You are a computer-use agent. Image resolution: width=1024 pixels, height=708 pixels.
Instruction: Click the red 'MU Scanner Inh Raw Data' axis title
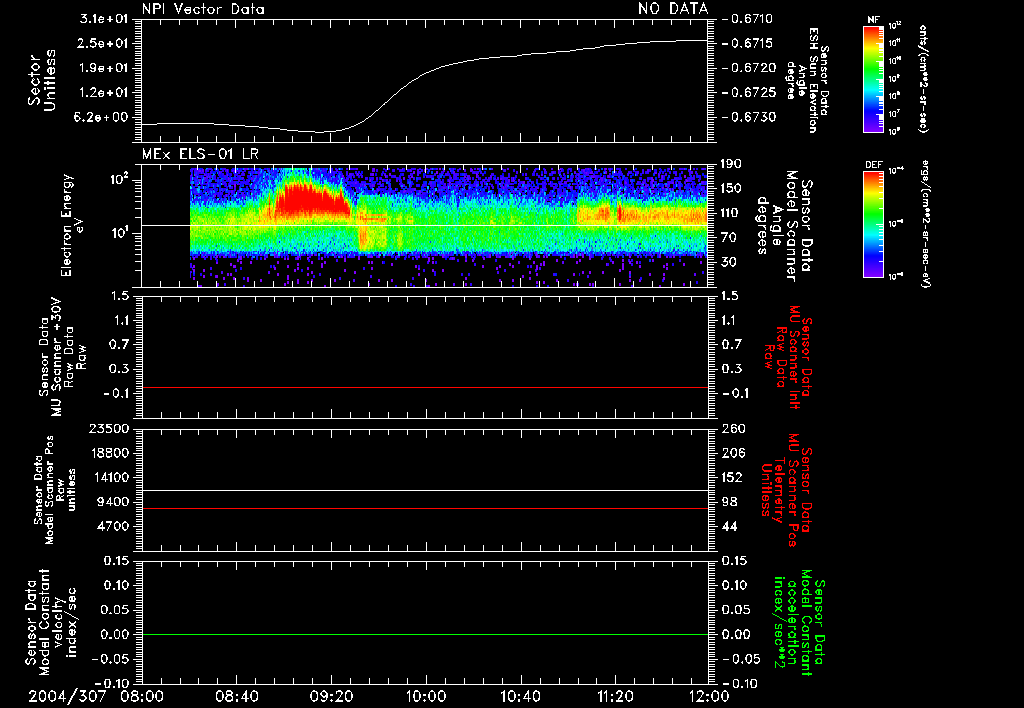(790, 357)
